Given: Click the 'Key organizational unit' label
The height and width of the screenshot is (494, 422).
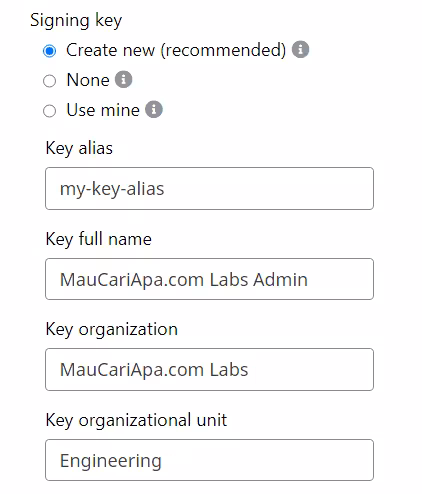Looking at the screenshot, I should [x=136, y=420].
